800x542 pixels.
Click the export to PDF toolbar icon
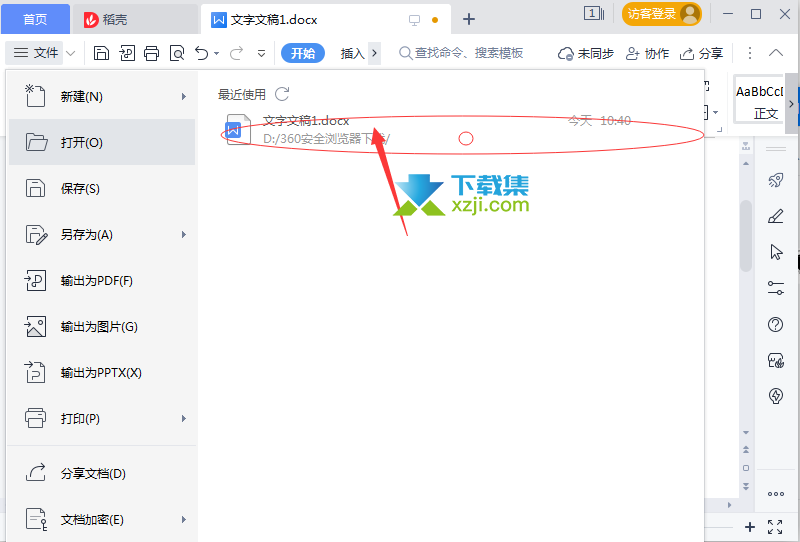127,53
